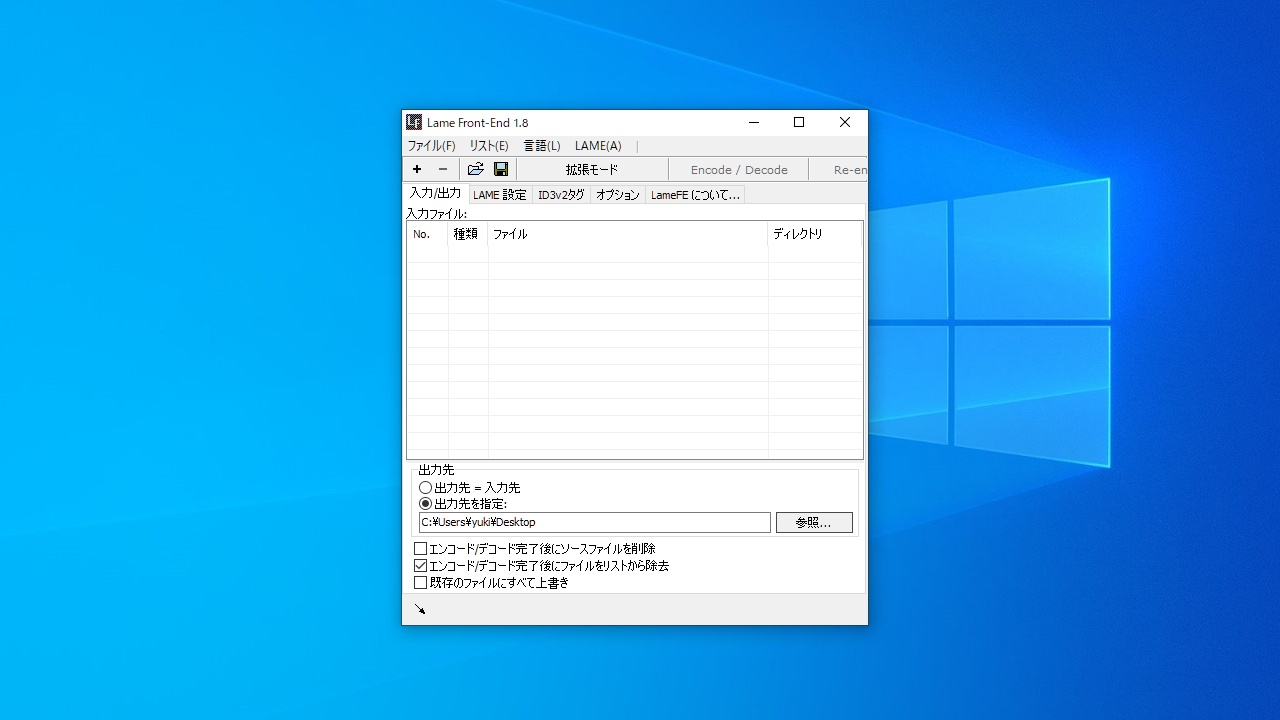
Task: Open the ファイル(F) menu
Action: pos(431,146)
